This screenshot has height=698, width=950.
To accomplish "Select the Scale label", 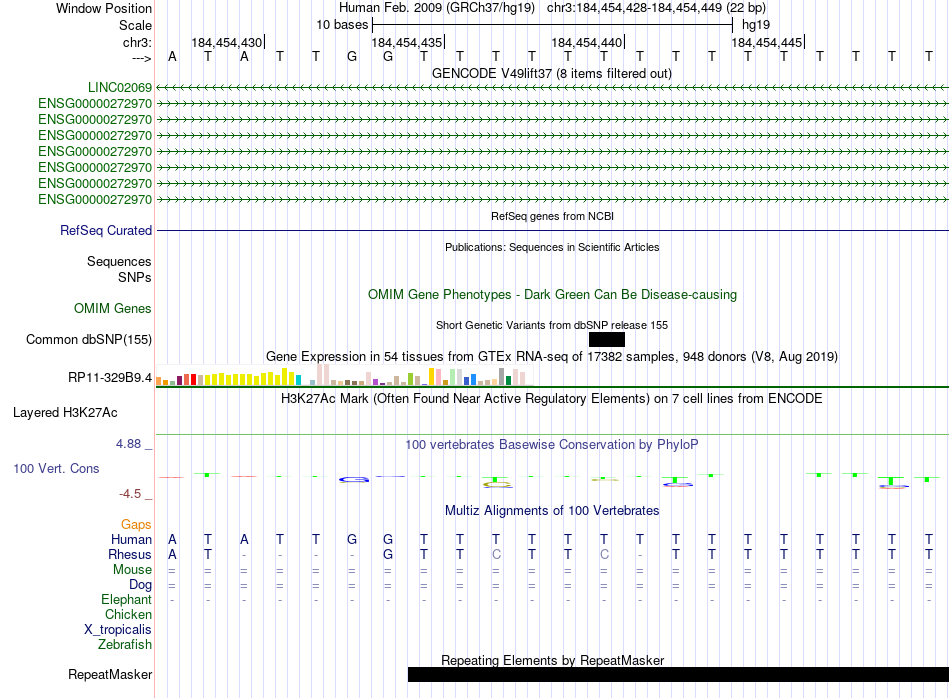I will tap(135, 25).
